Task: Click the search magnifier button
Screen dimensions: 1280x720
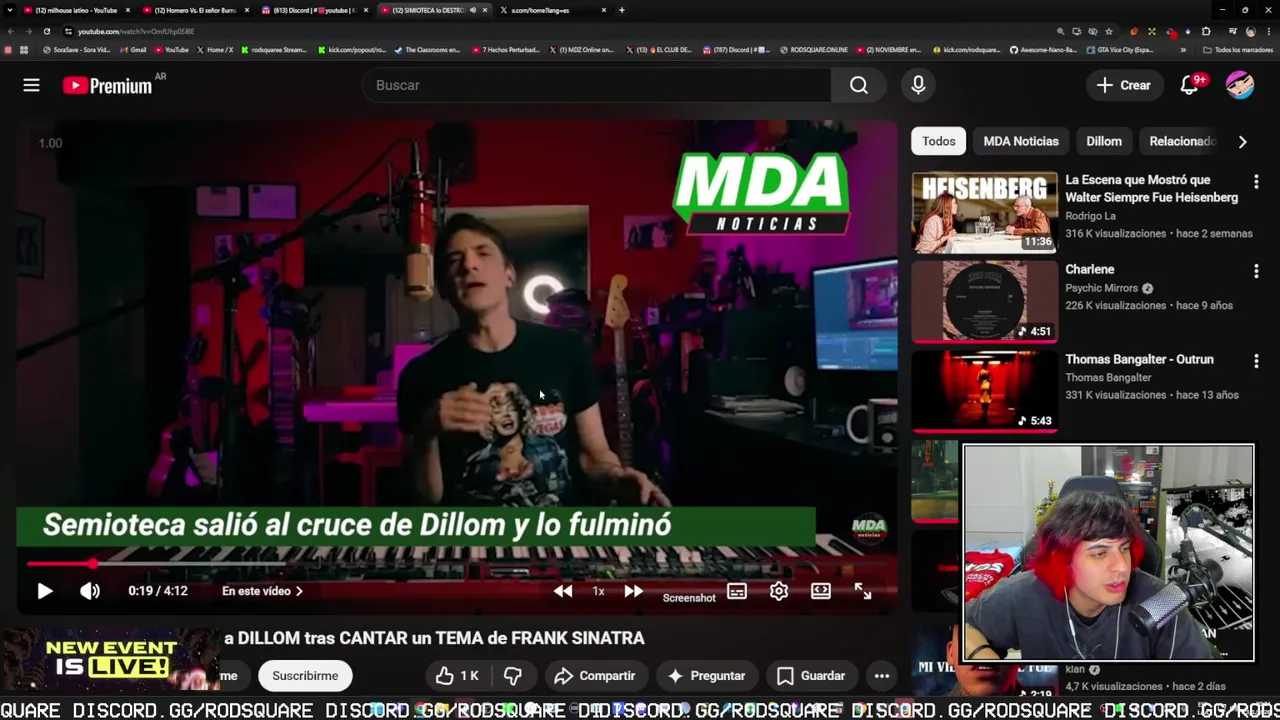Action: point(859,85)
